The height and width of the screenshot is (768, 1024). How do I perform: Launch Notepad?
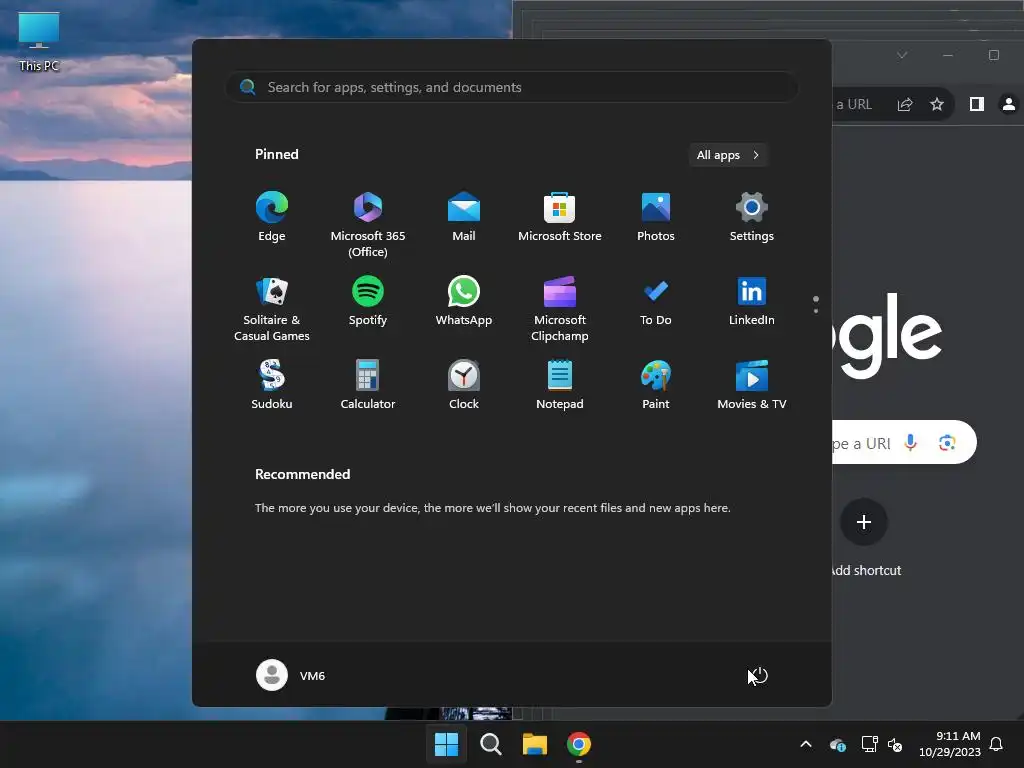(560, 385)
